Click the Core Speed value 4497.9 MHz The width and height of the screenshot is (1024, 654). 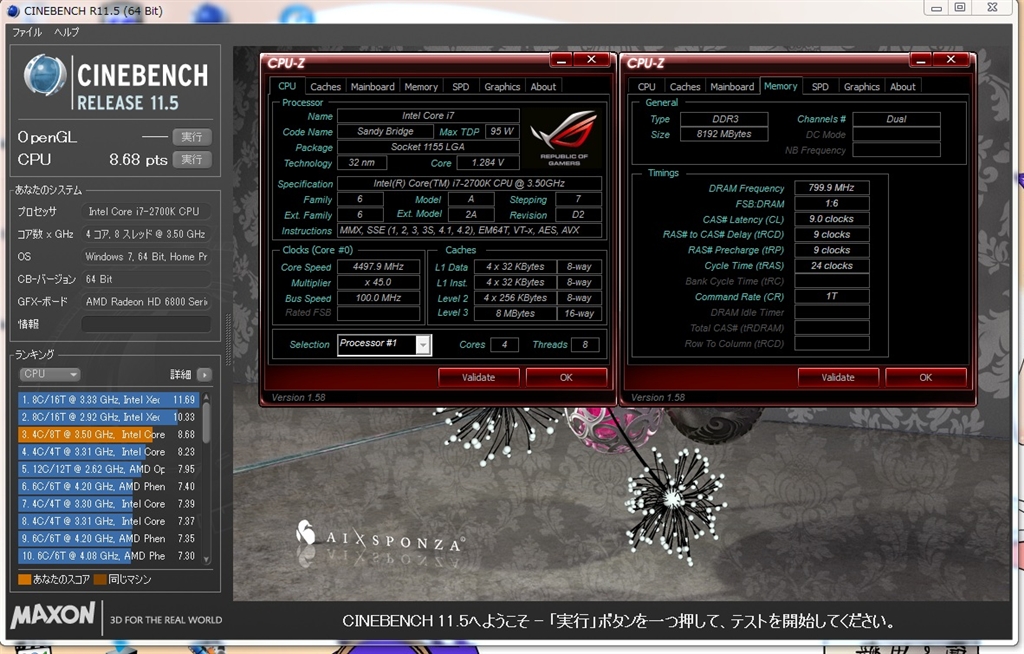[378, 267]
